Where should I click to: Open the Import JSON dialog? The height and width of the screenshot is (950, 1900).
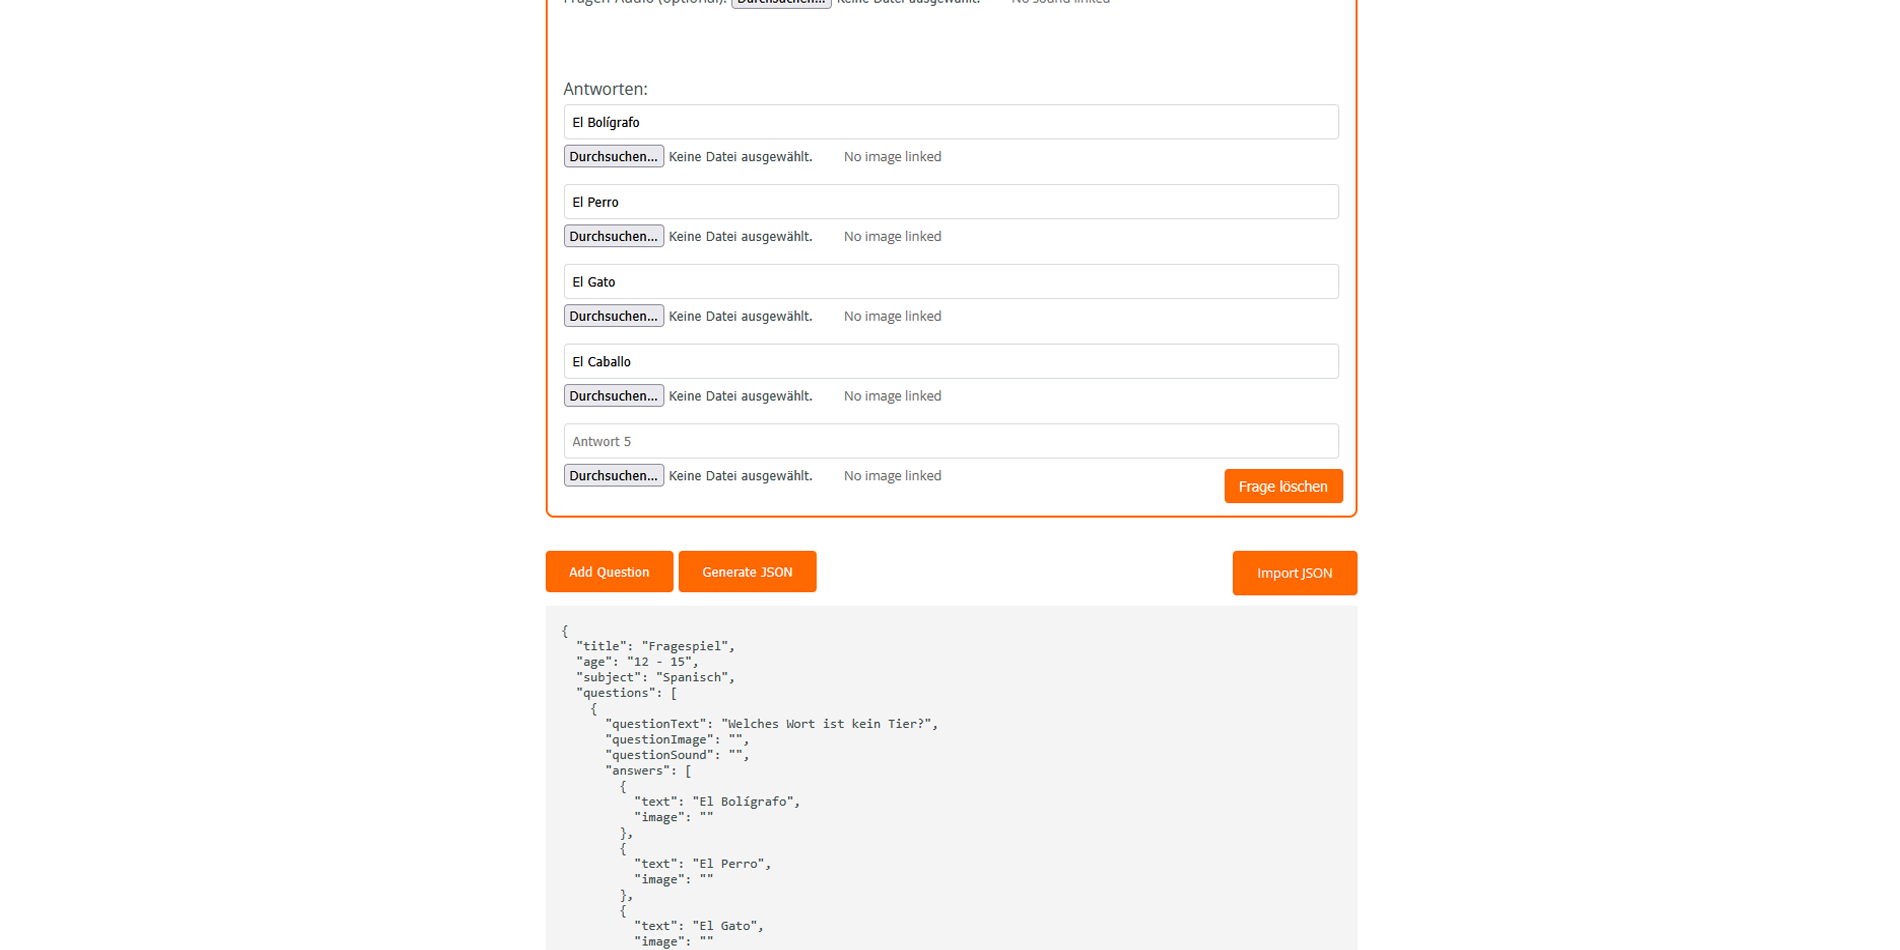tap(1294, 573)
